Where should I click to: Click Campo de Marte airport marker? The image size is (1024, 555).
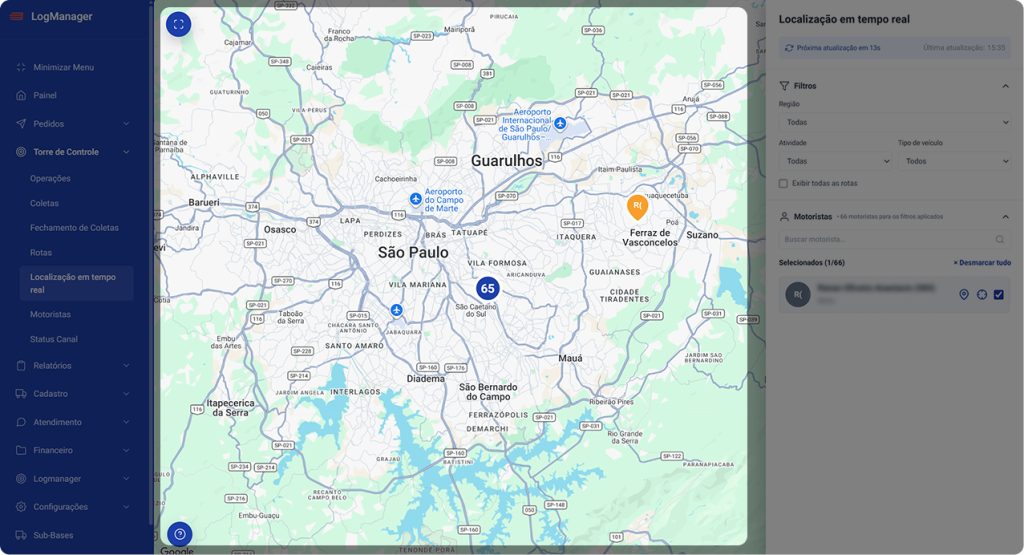[415, 198]
